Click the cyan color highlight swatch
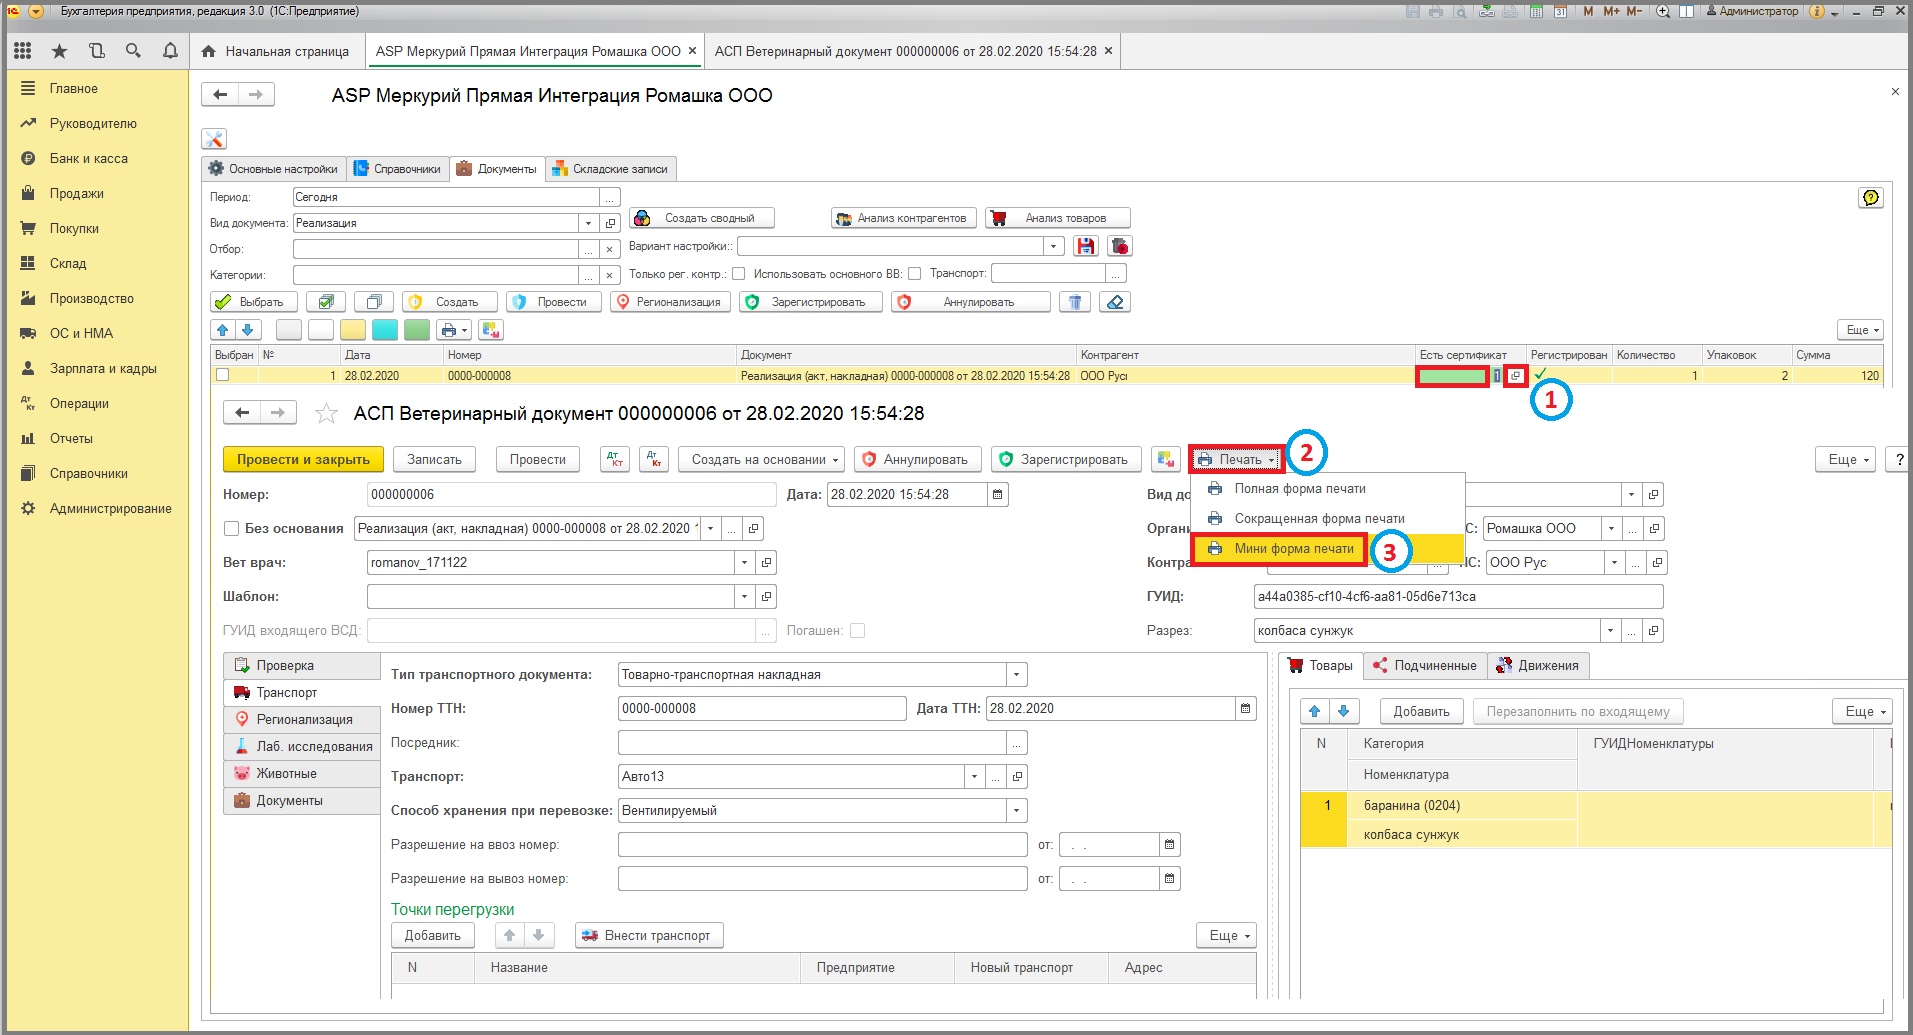This screenshot has height=1035, width=1913. [385, 330]
